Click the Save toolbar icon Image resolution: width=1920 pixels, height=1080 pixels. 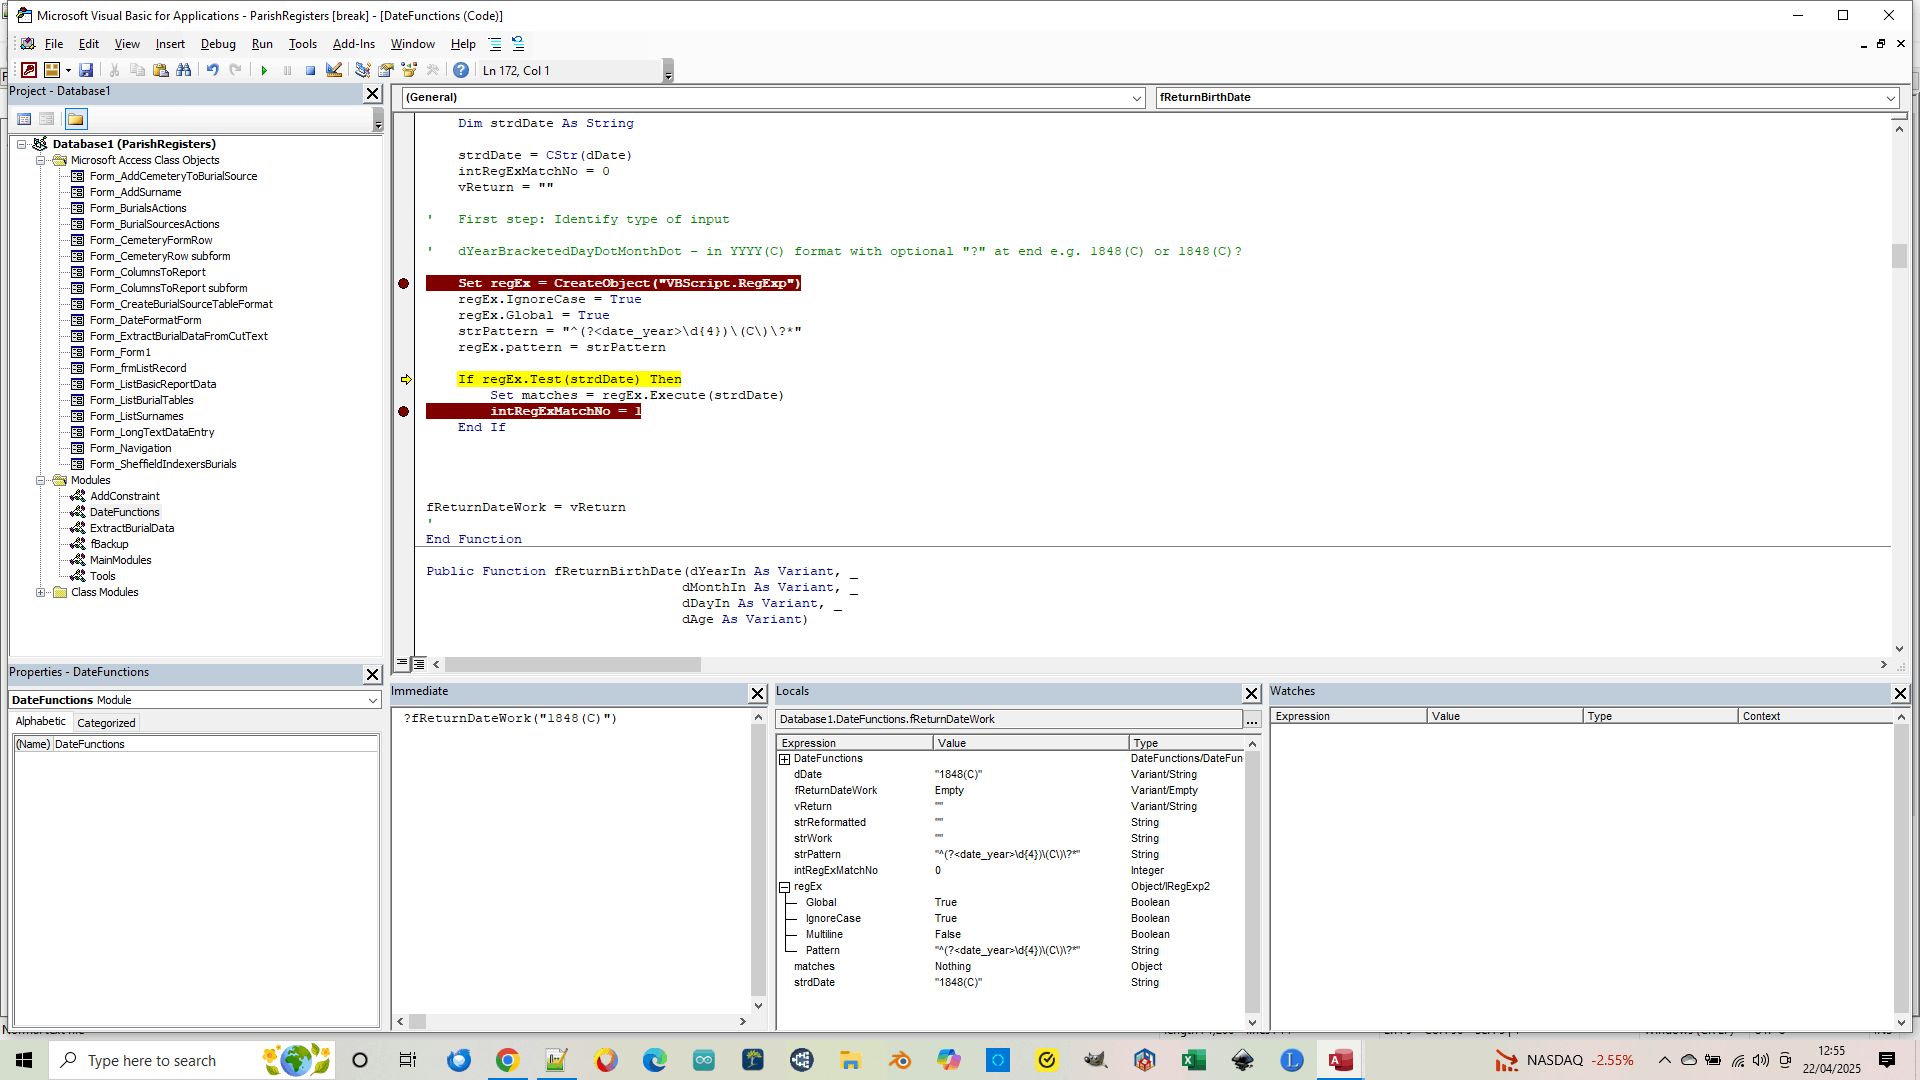click(x=86, y=70)
